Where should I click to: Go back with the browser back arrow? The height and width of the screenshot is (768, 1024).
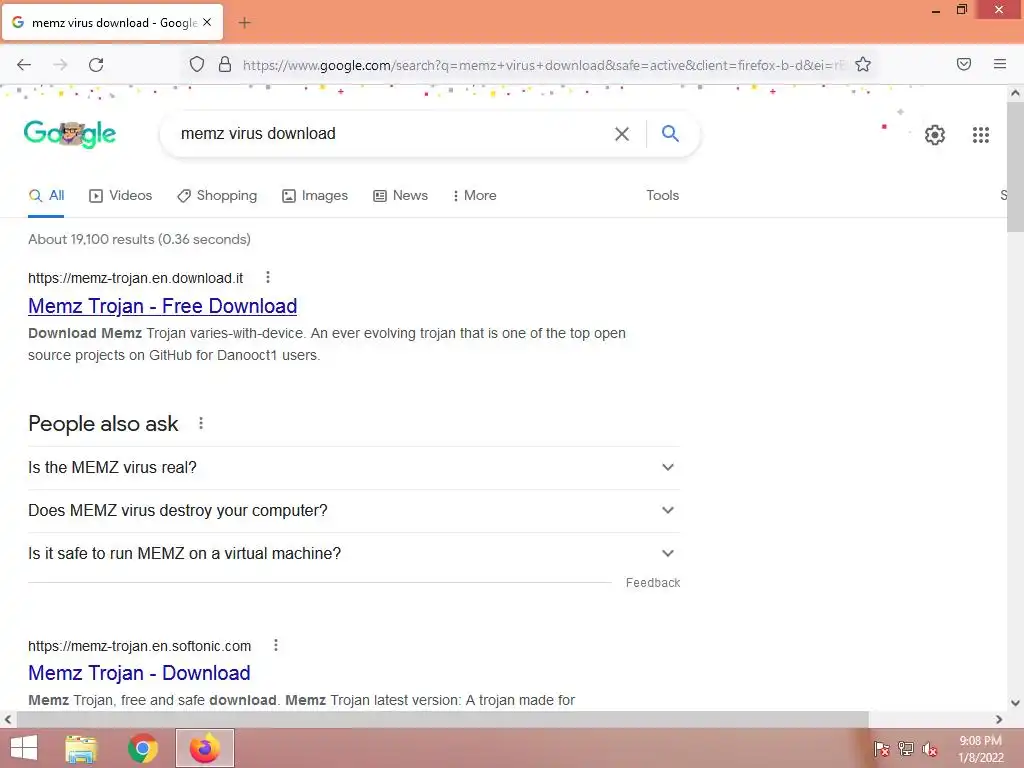pos(24,65)
